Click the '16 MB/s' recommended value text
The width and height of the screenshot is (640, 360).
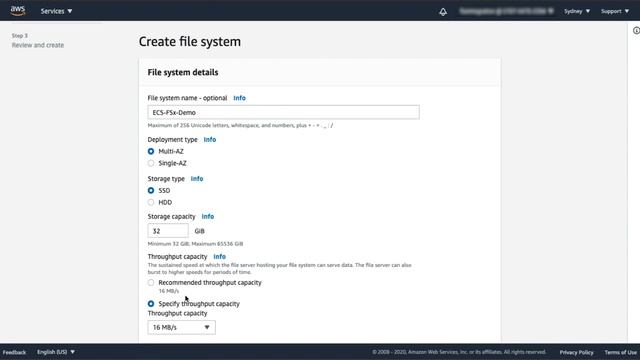[x=169, y=291]
